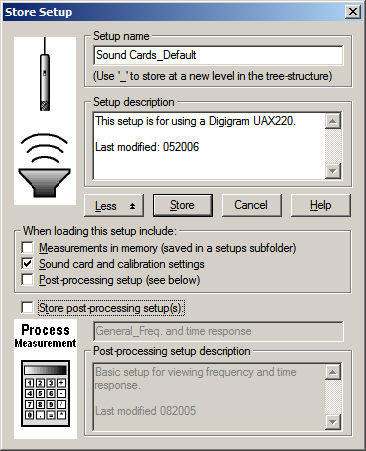The width and height of the screenshot is (366, 451).
Task: Click inside the Setup description text area
Action: [x=209, y=146]
